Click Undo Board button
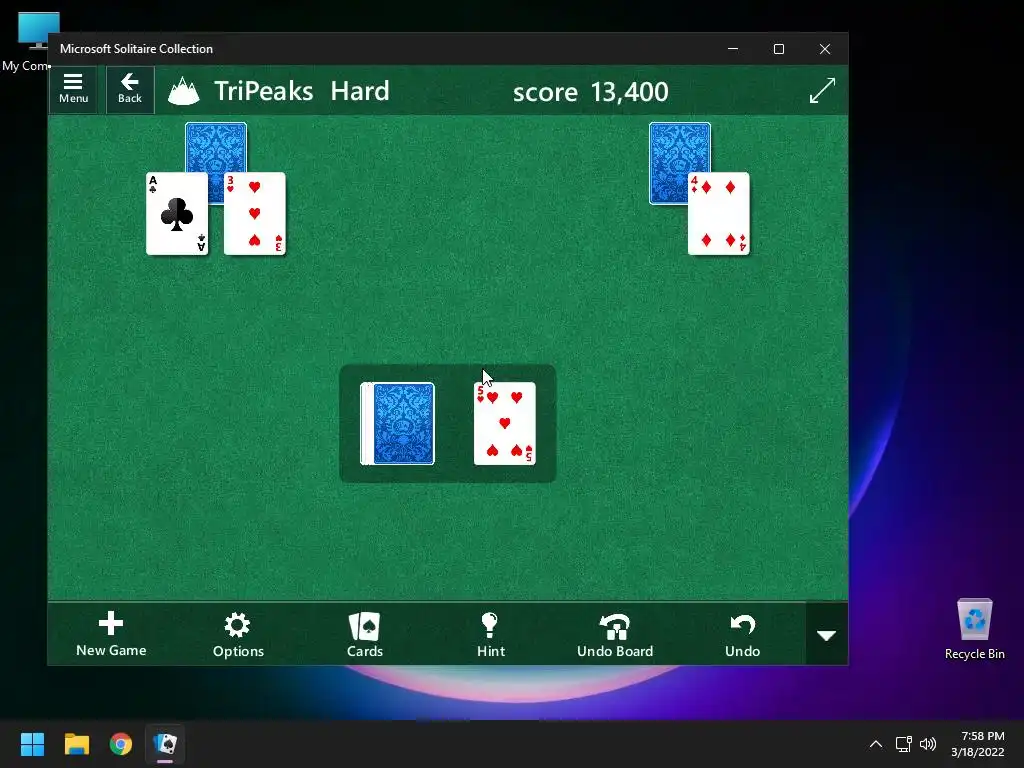The width and height of the screenshot is (1024, 768). (x=615, y=633)
